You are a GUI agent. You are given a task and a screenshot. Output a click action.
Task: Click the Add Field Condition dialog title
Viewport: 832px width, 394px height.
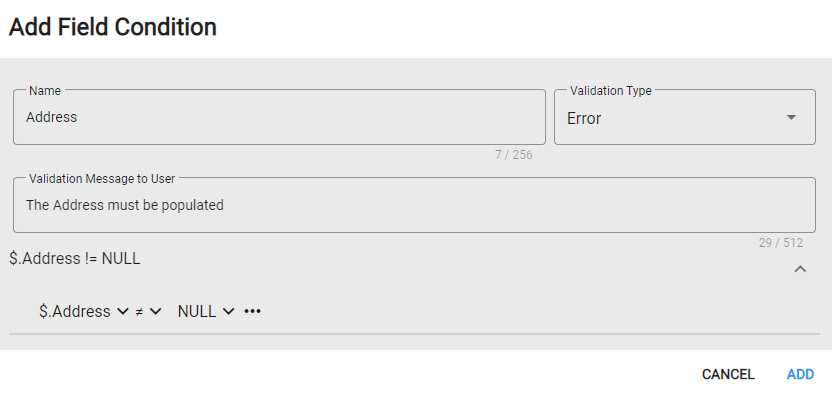pos(112,27)
